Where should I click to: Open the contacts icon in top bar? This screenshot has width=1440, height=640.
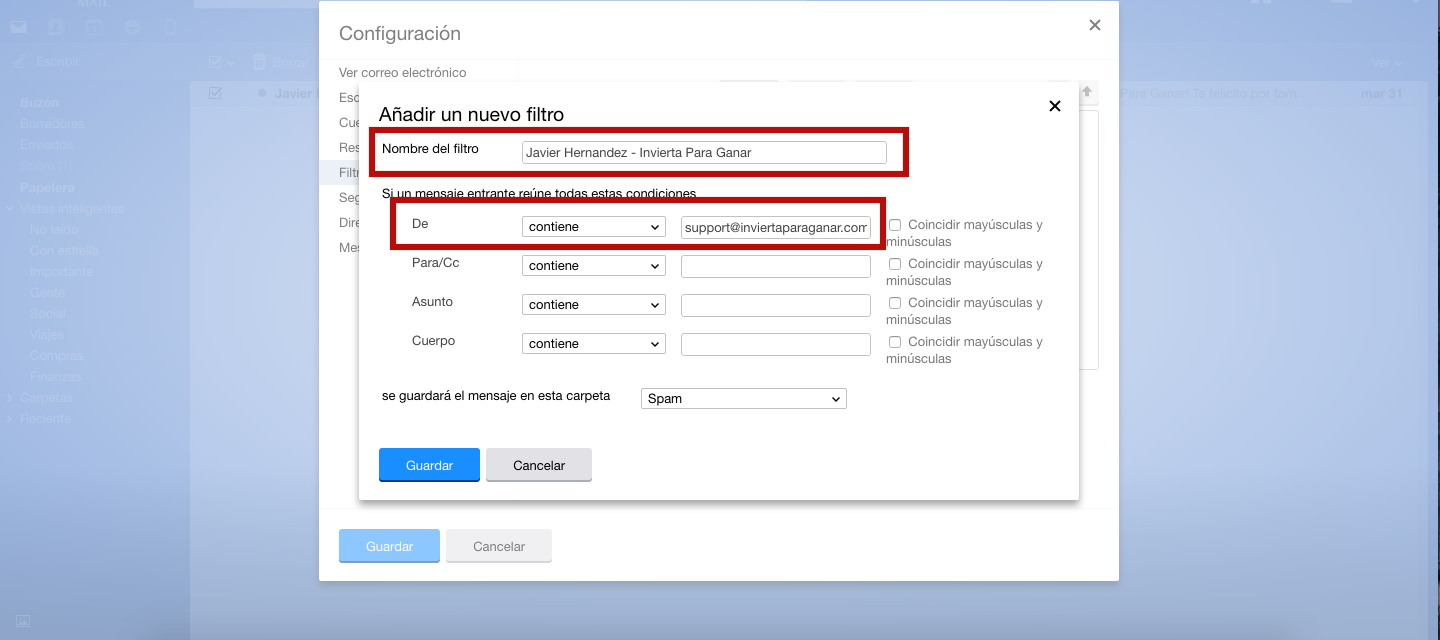[x=56, y=27]
